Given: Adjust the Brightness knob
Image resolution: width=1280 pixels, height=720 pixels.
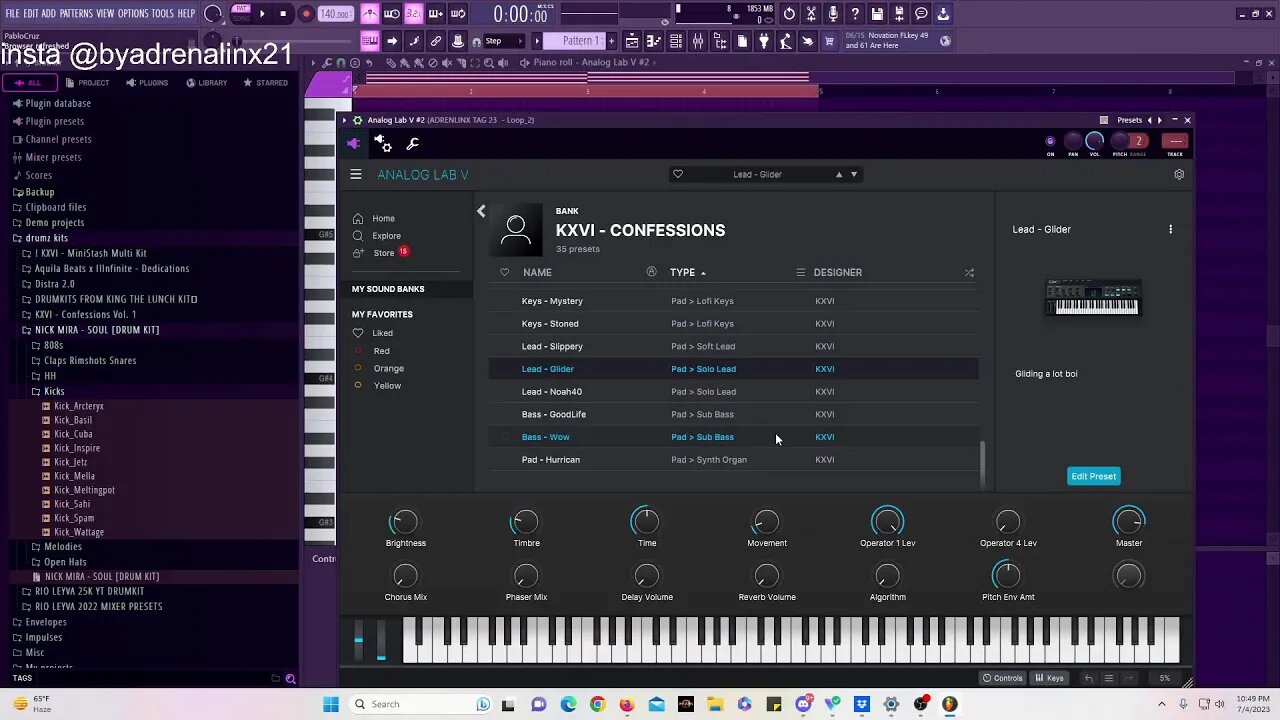Looking at the screenshot, I should [404, 521].
